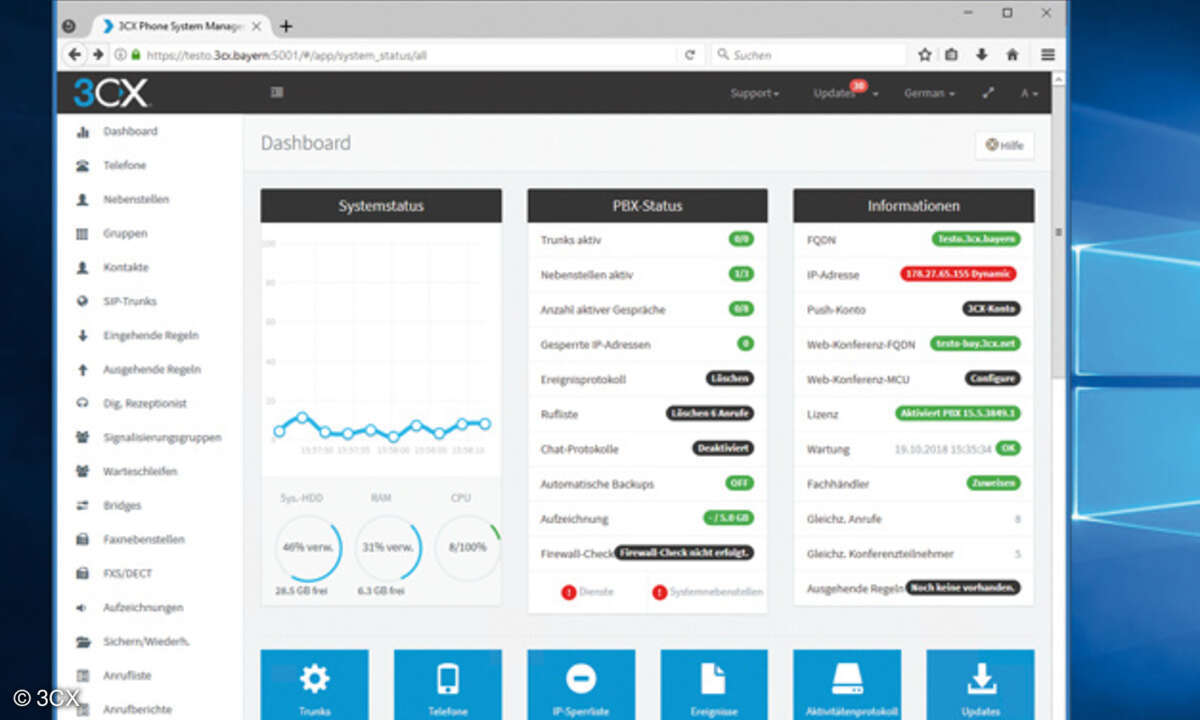Open the SIP-Trunks globe icon
Image resolution: width=1200 pixels, height=720 pixels.
pyautogui.click(x=82, y=301)
